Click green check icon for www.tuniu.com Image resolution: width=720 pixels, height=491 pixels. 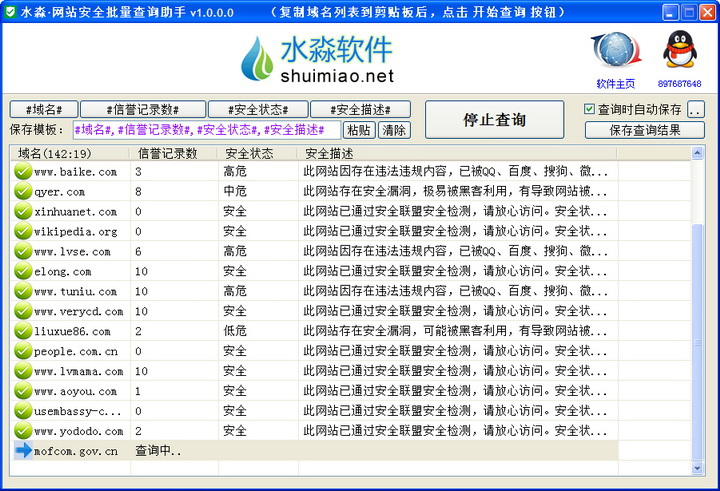(23, 291)
